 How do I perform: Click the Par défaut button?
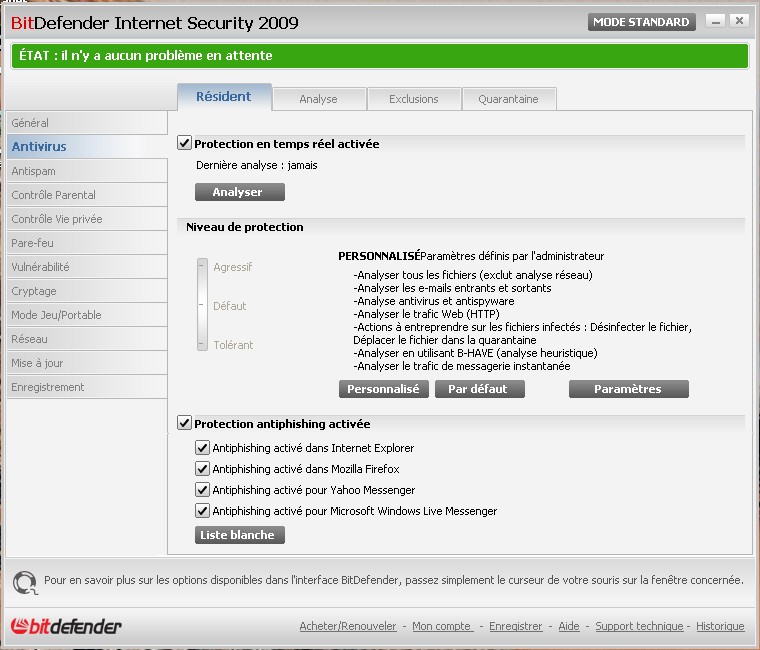tap(480, 389)
